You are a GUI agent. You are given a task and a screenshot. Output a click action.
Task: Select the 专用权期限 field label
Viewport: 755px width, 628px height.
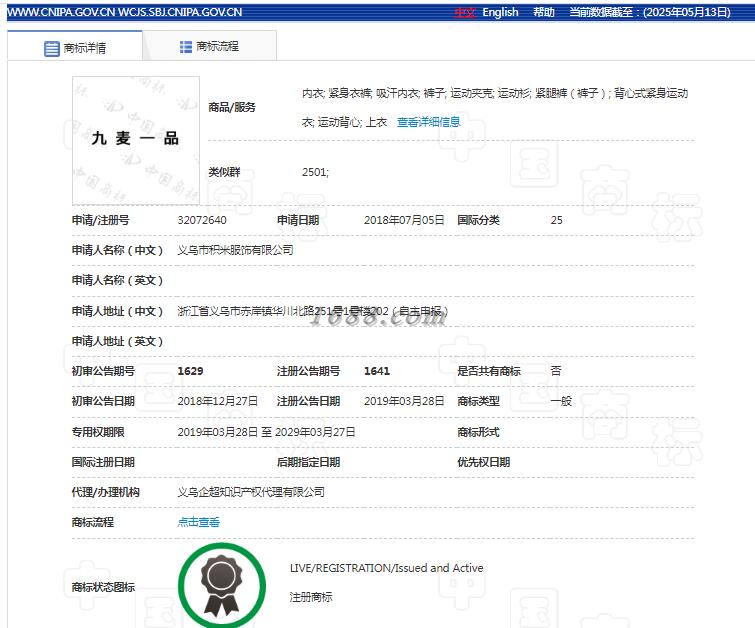click(98, 432)
